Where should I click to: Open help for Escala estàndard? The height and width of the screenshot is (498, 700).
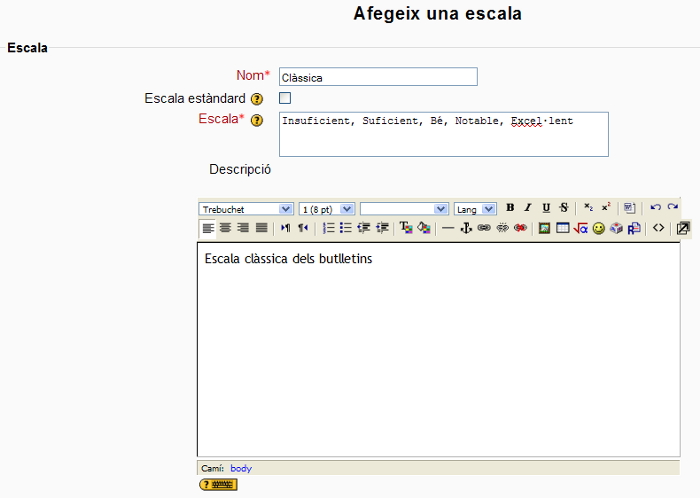[257, 99]
